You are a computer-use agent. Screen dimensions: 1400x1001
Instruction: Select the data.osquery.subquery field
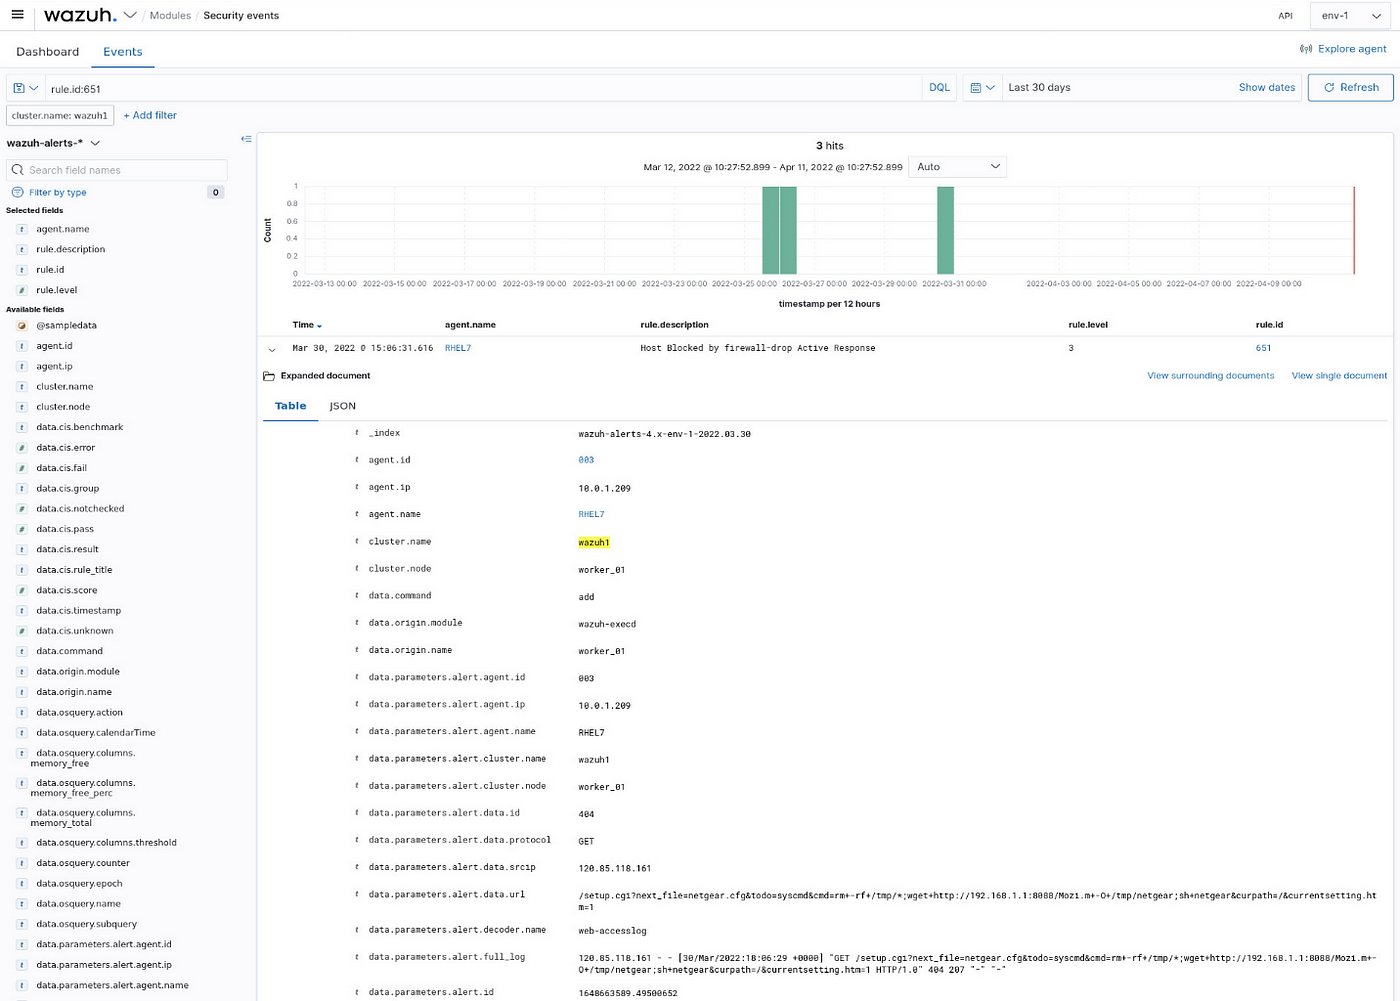(86, 924)
